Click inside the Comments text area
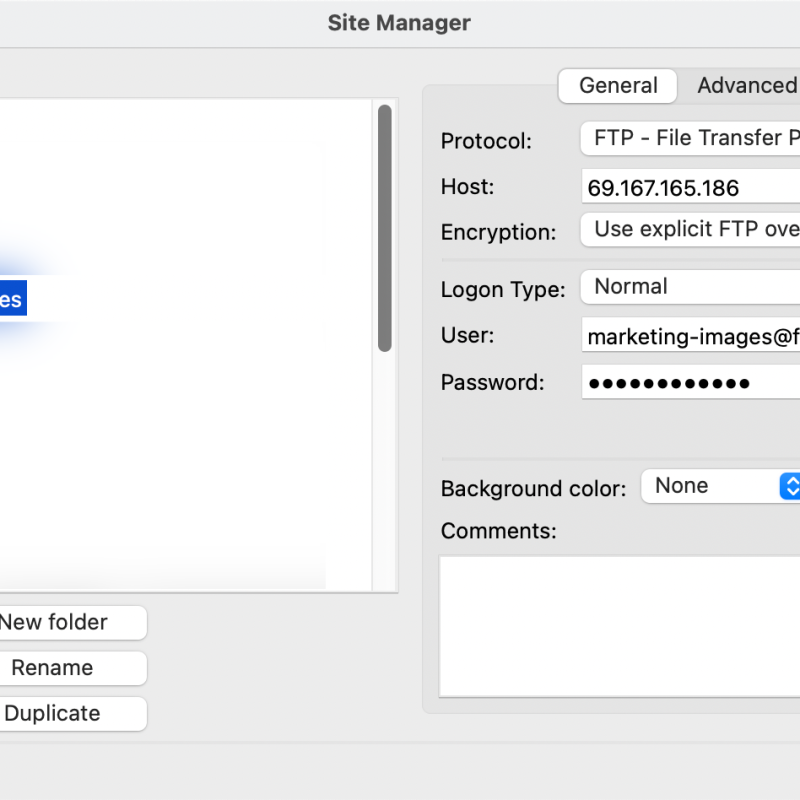Image resolution: width=800 pixels, height=800 pixels. [x=620, y=625]
